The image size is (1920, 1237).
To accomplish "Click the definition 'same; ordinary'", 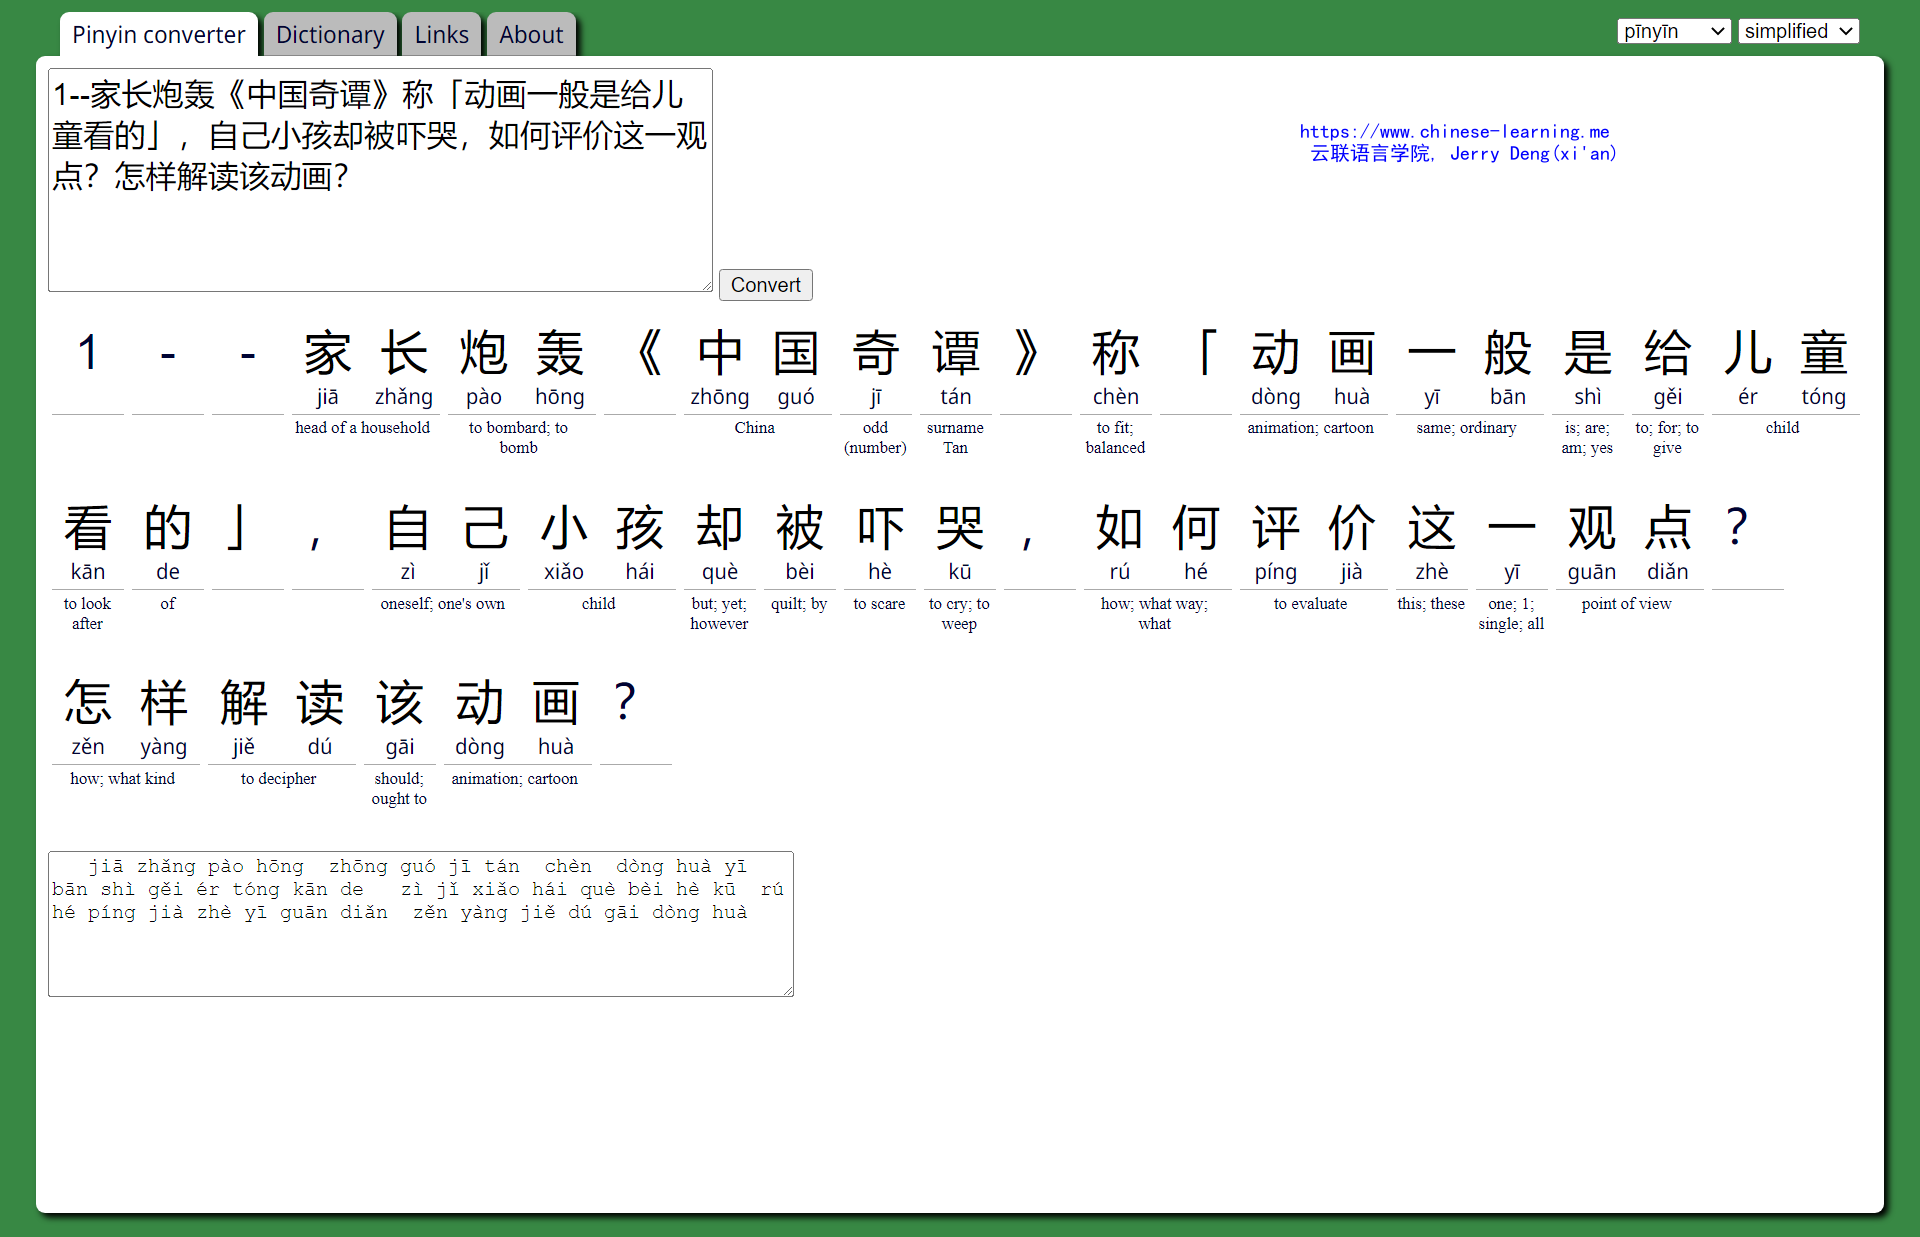I will tap(1466, 428).
